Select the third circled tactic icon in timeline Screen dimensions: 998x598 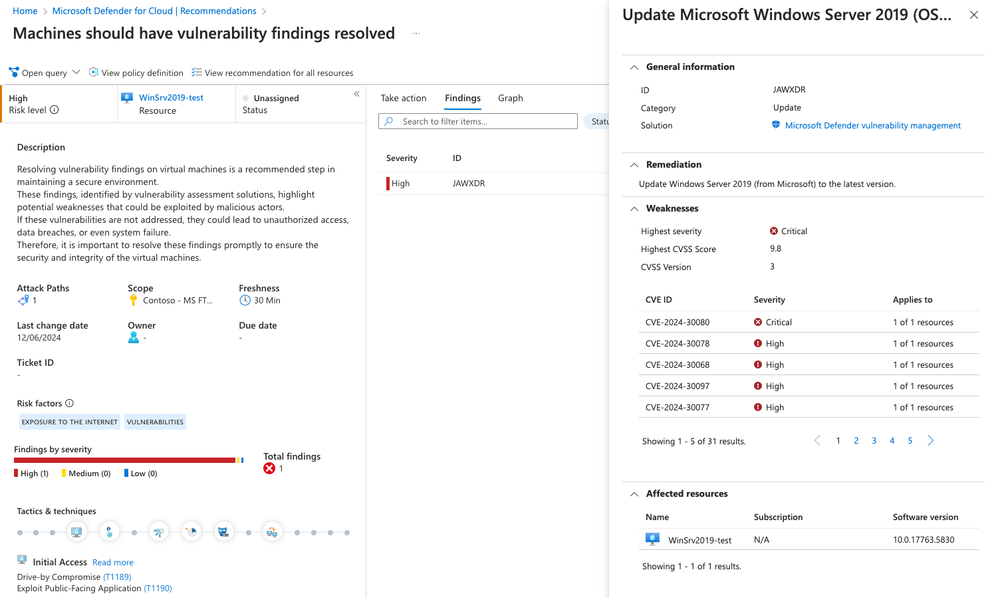[x=158, y=532]
